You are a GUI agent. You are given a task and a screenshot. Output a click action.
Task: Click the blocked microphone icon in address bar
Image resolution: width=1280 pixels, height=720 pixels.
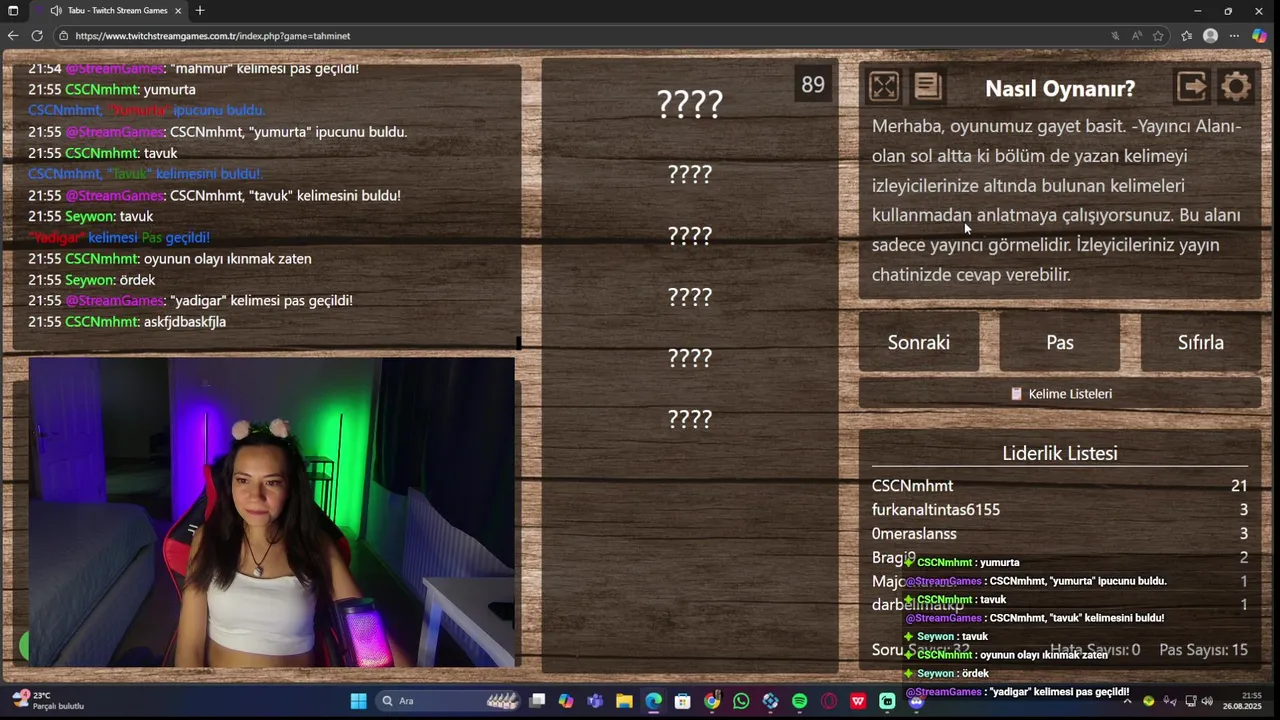click(1115, 35)
